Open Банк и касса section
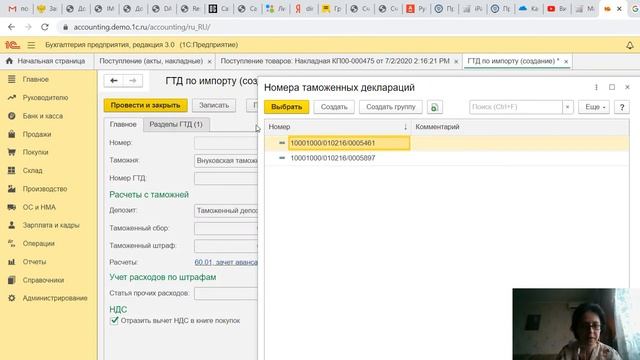This screenshot has height=360, width=640. [42, 116]
